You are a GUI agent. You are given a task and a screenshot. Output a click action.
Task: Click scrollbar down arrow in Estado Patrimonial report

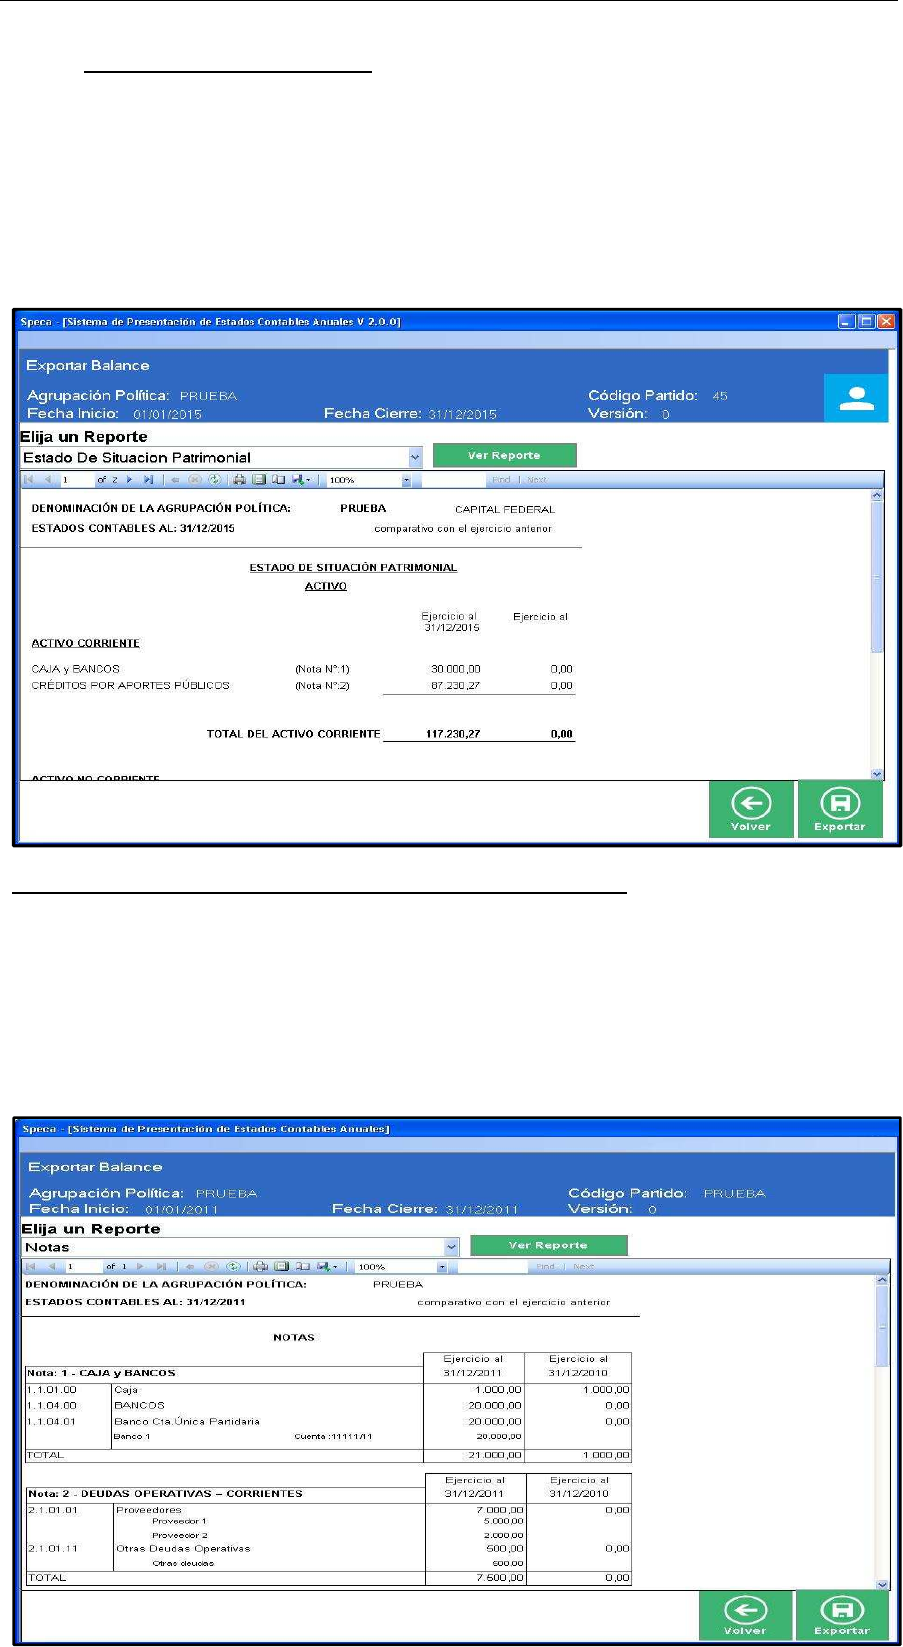tap(877, 773)
